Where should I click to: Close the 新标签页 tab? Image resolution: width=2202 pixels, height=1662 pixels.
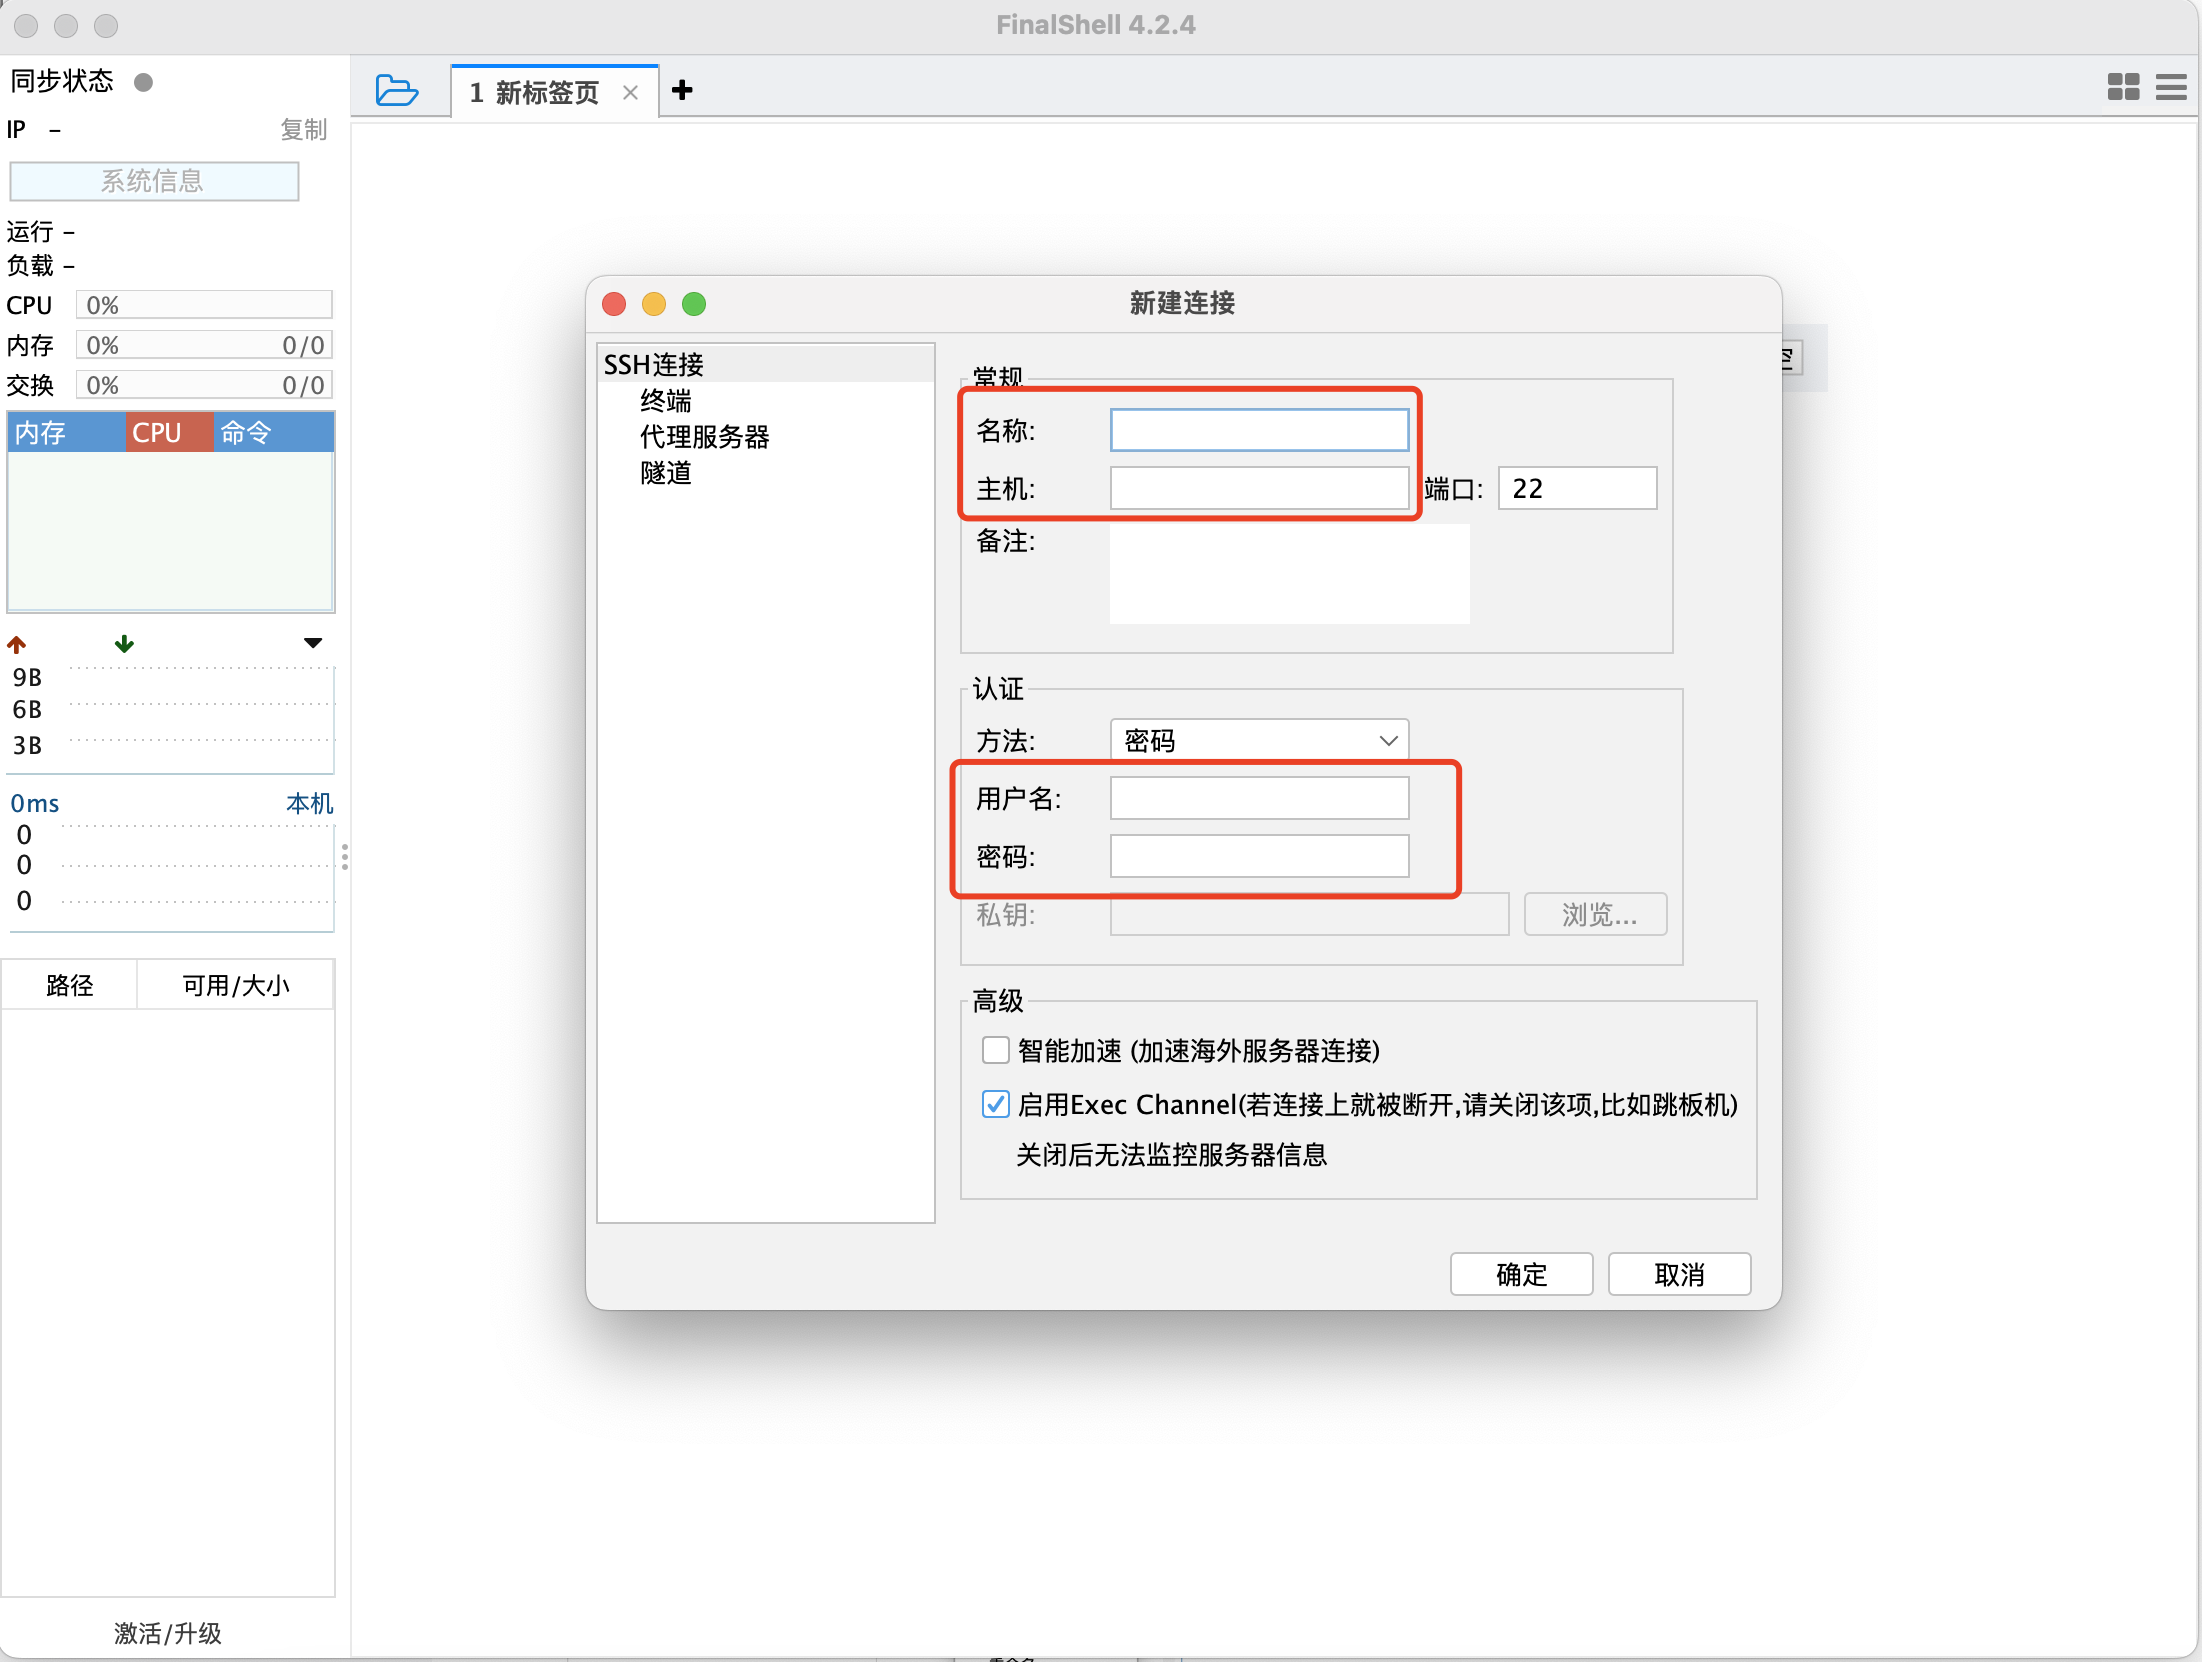[630, 93]
